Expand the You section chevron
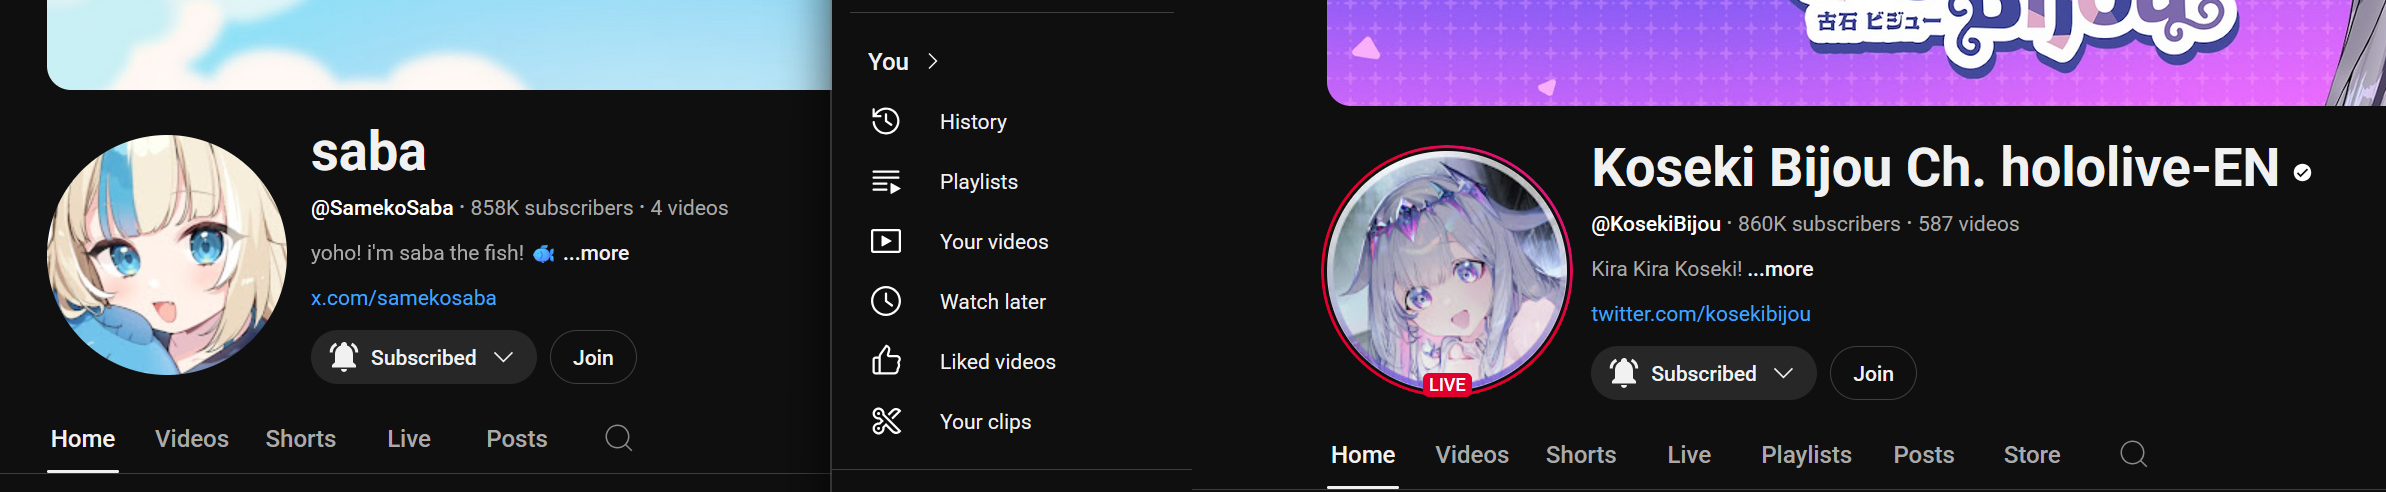This screenshot has height=492, width=2386. (x=933, y=62)
